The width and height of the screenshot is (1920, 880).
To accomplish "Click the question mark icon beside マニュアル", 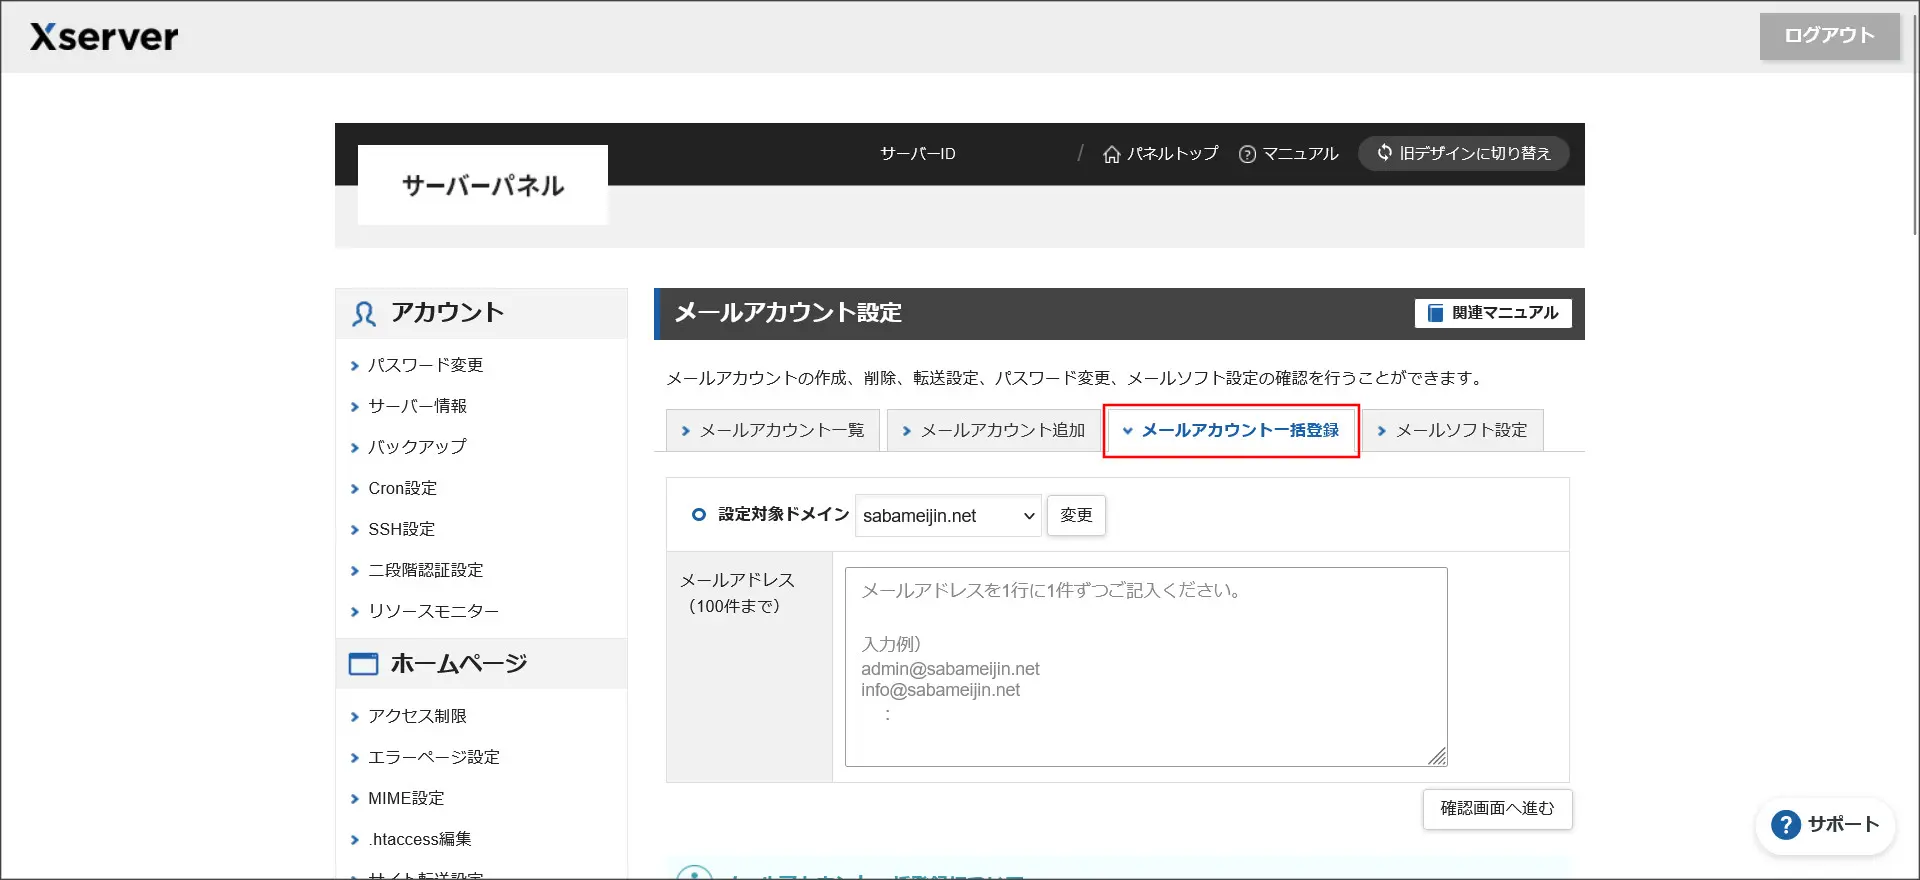I will point(1247,154).
